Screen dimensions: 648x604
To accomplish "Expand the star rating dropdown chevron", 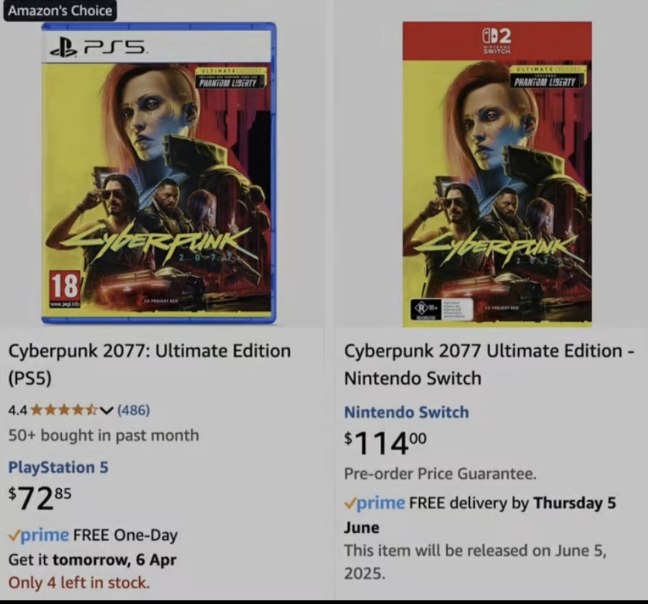I will pos(107,410).
